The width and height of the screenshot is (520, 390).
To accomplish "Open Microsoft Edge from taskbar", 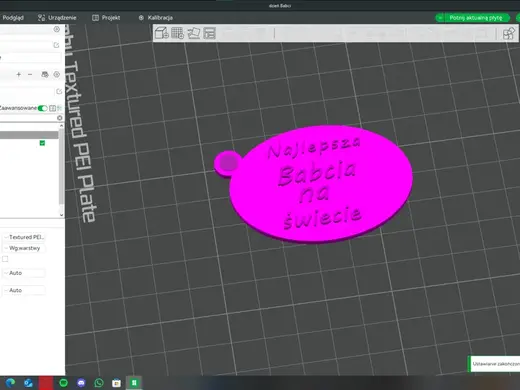I will coord(10,383).
